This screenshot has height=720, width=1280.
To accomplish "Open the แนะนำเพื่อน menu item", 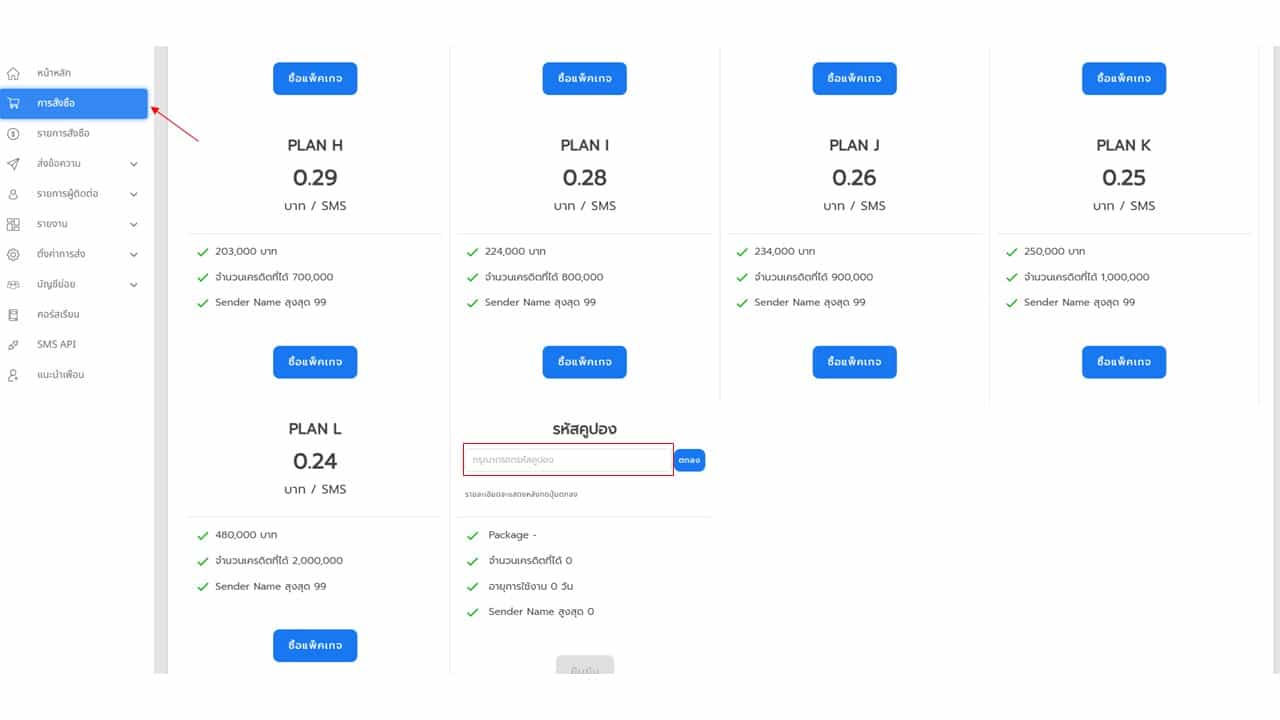I will pyautogui.click(x=60, y=375).
